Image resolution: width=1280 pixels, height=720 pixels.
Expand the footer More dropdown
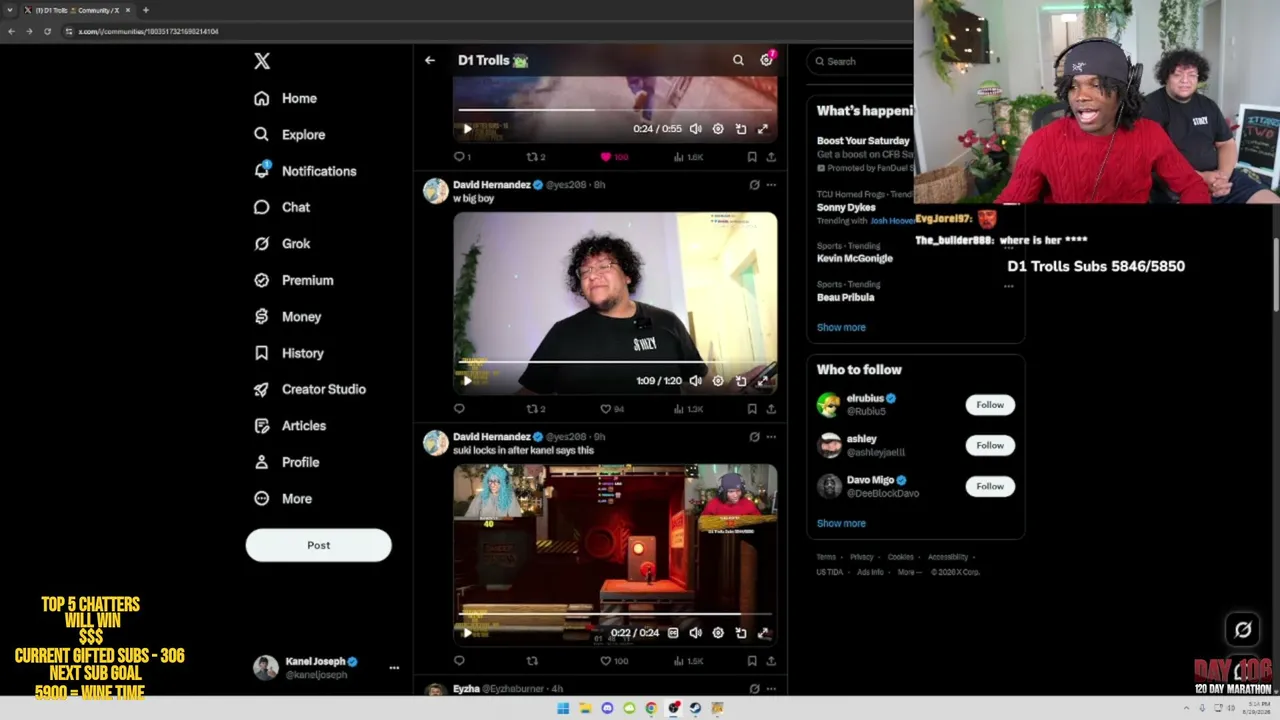(907, 572)
